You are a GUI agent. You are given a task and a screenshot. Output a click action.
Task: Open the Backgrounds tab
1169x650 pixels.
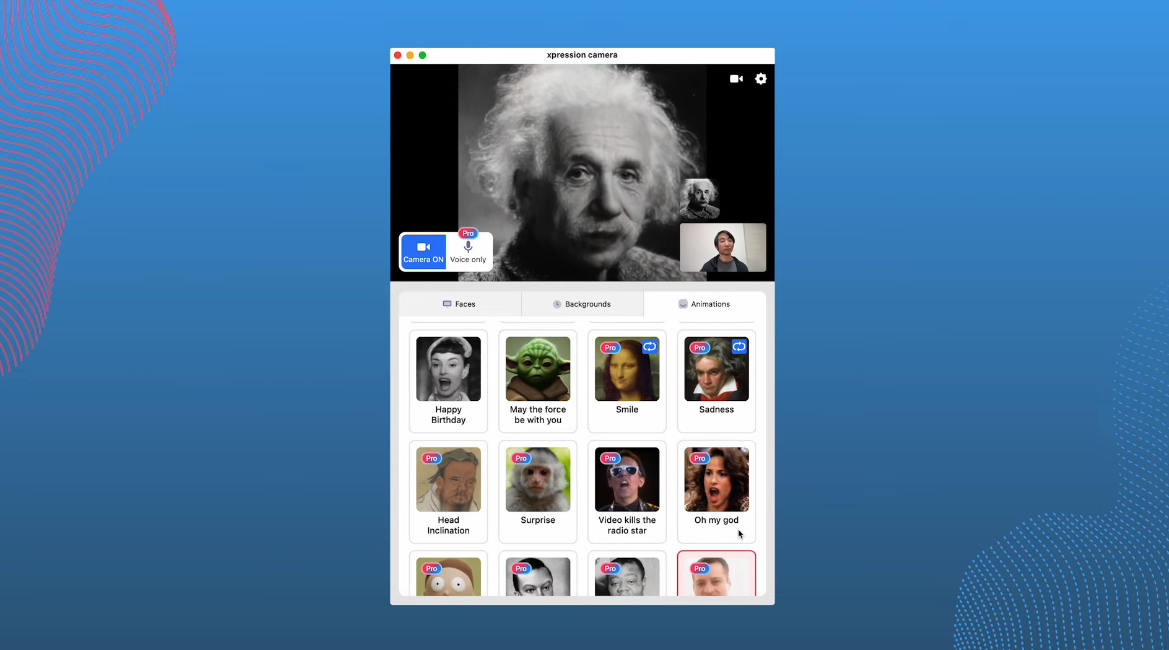(x=582, y=303)
